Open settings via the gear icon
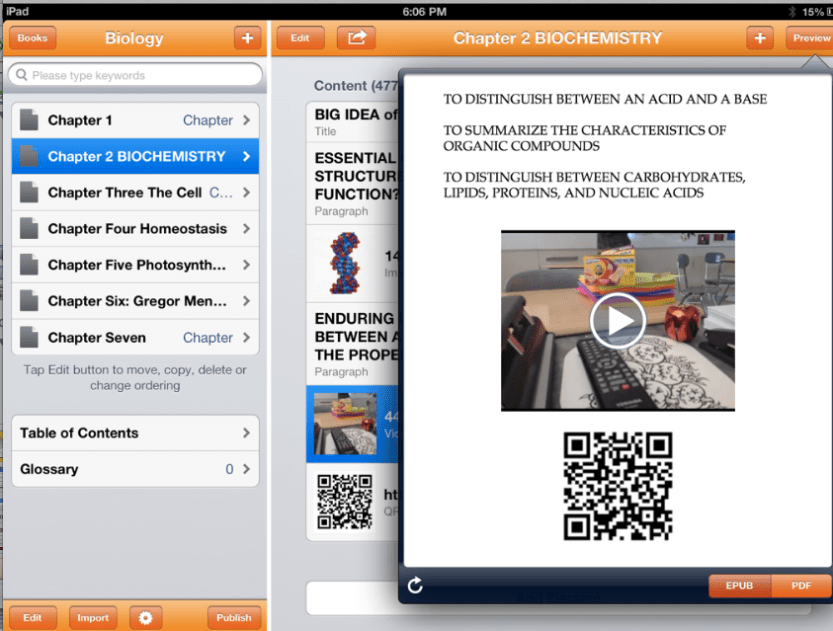Viewport: 833px width, 631px height. coord(145,617)
